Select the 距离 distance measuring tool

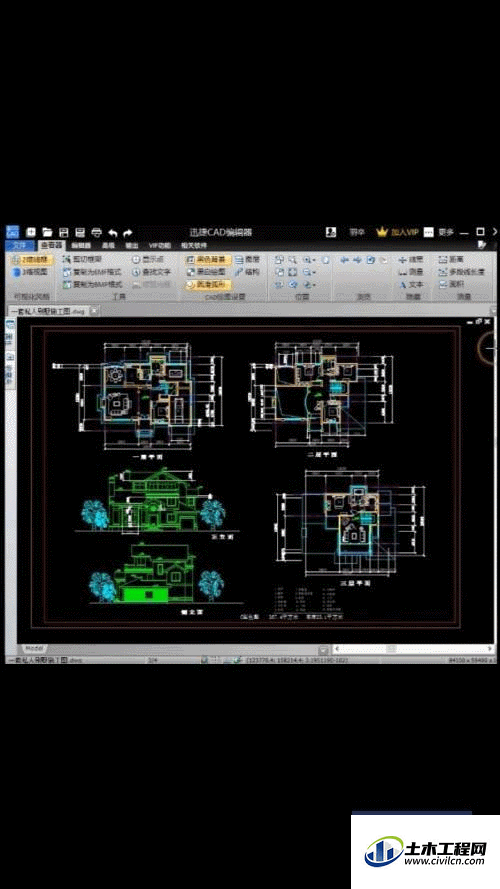451,259
